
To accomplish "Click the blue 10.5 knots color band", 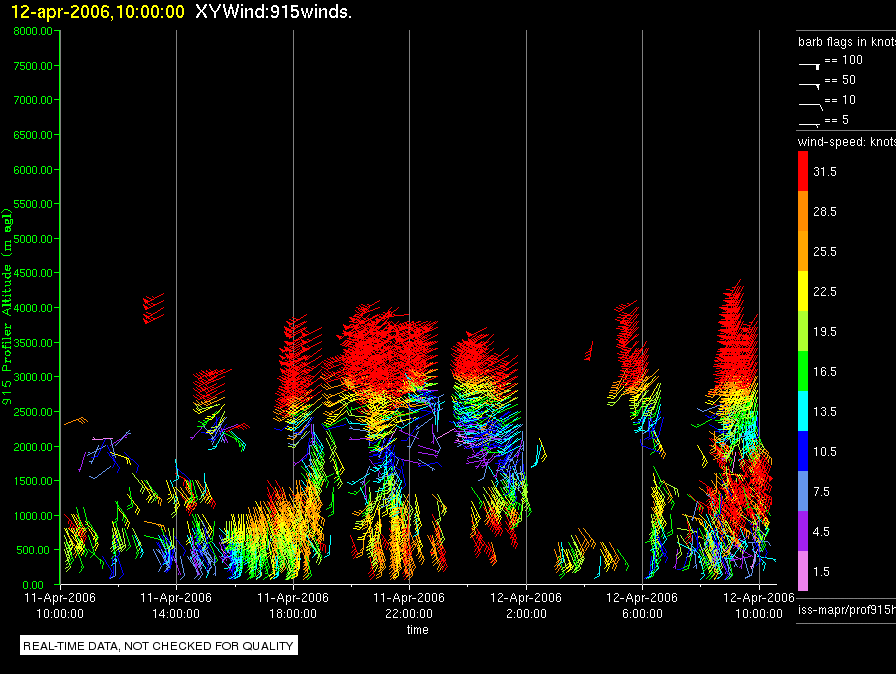I will pos(803,451).
